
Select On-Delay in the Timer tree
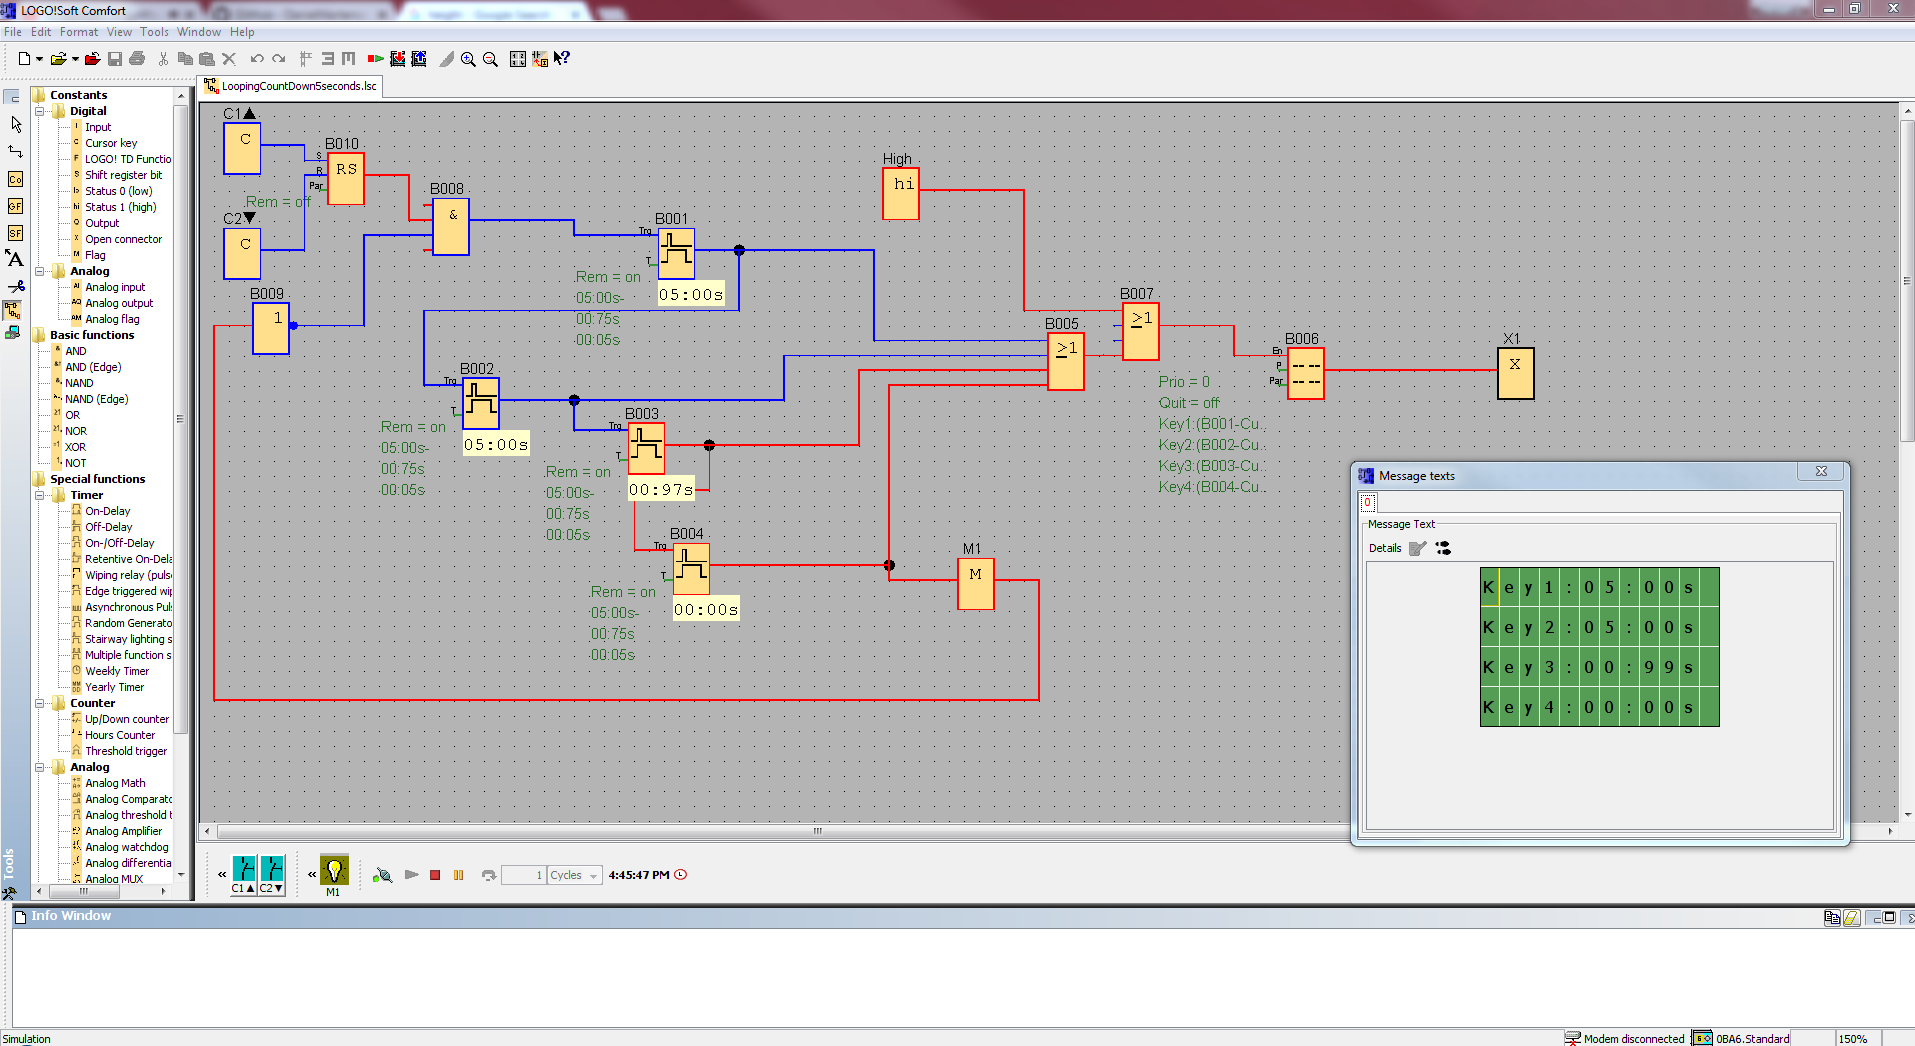coord(107,511)
